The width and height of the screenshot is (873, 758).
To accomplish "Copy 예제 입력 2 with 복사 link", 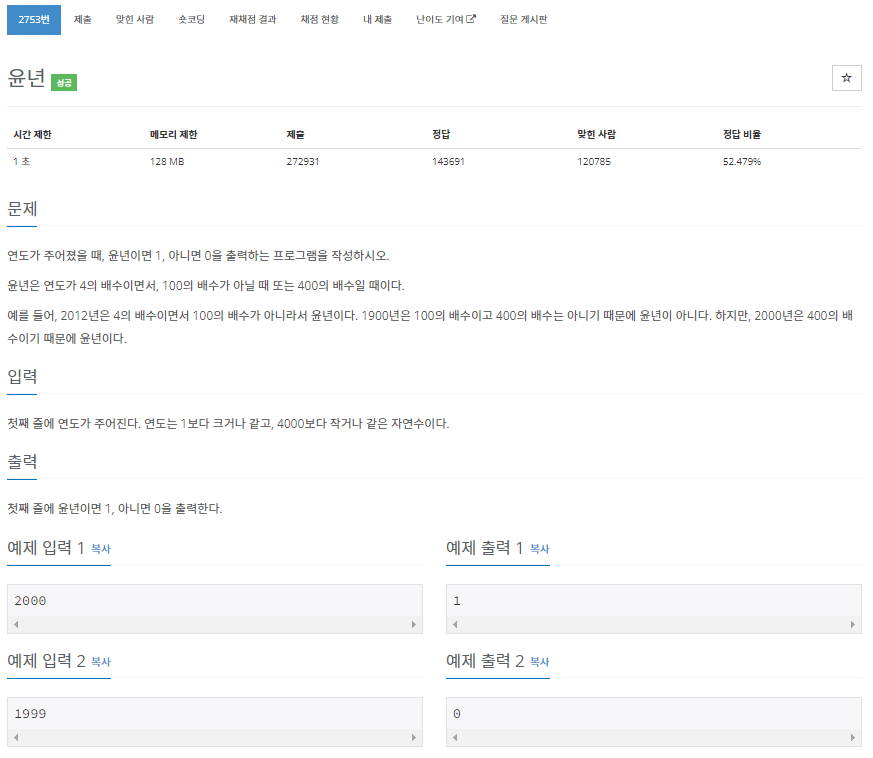I will click(x=101, y=662).
